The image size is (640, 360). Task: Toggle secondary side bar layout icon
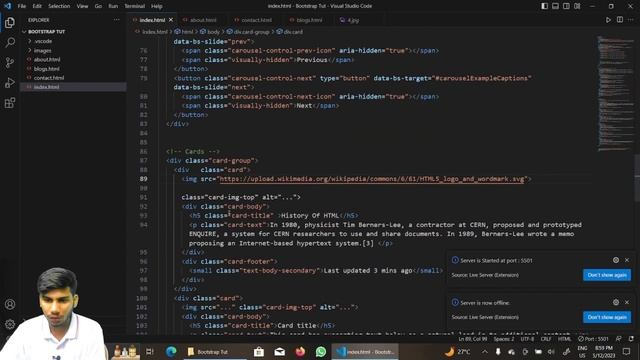(566, 6)
